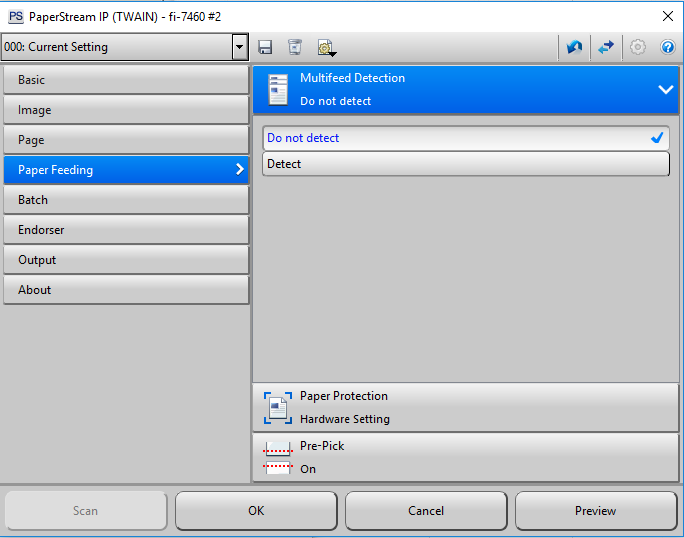Switch to the Basic tab
Image resolution: width=684 pixels, height=538 pixels.
(125, 80)
